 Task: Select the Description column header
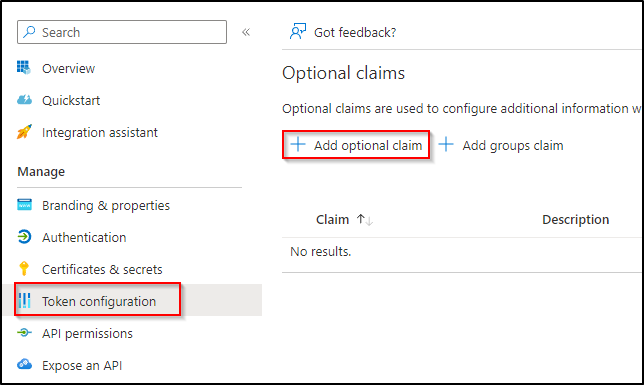tap(575, 219)
